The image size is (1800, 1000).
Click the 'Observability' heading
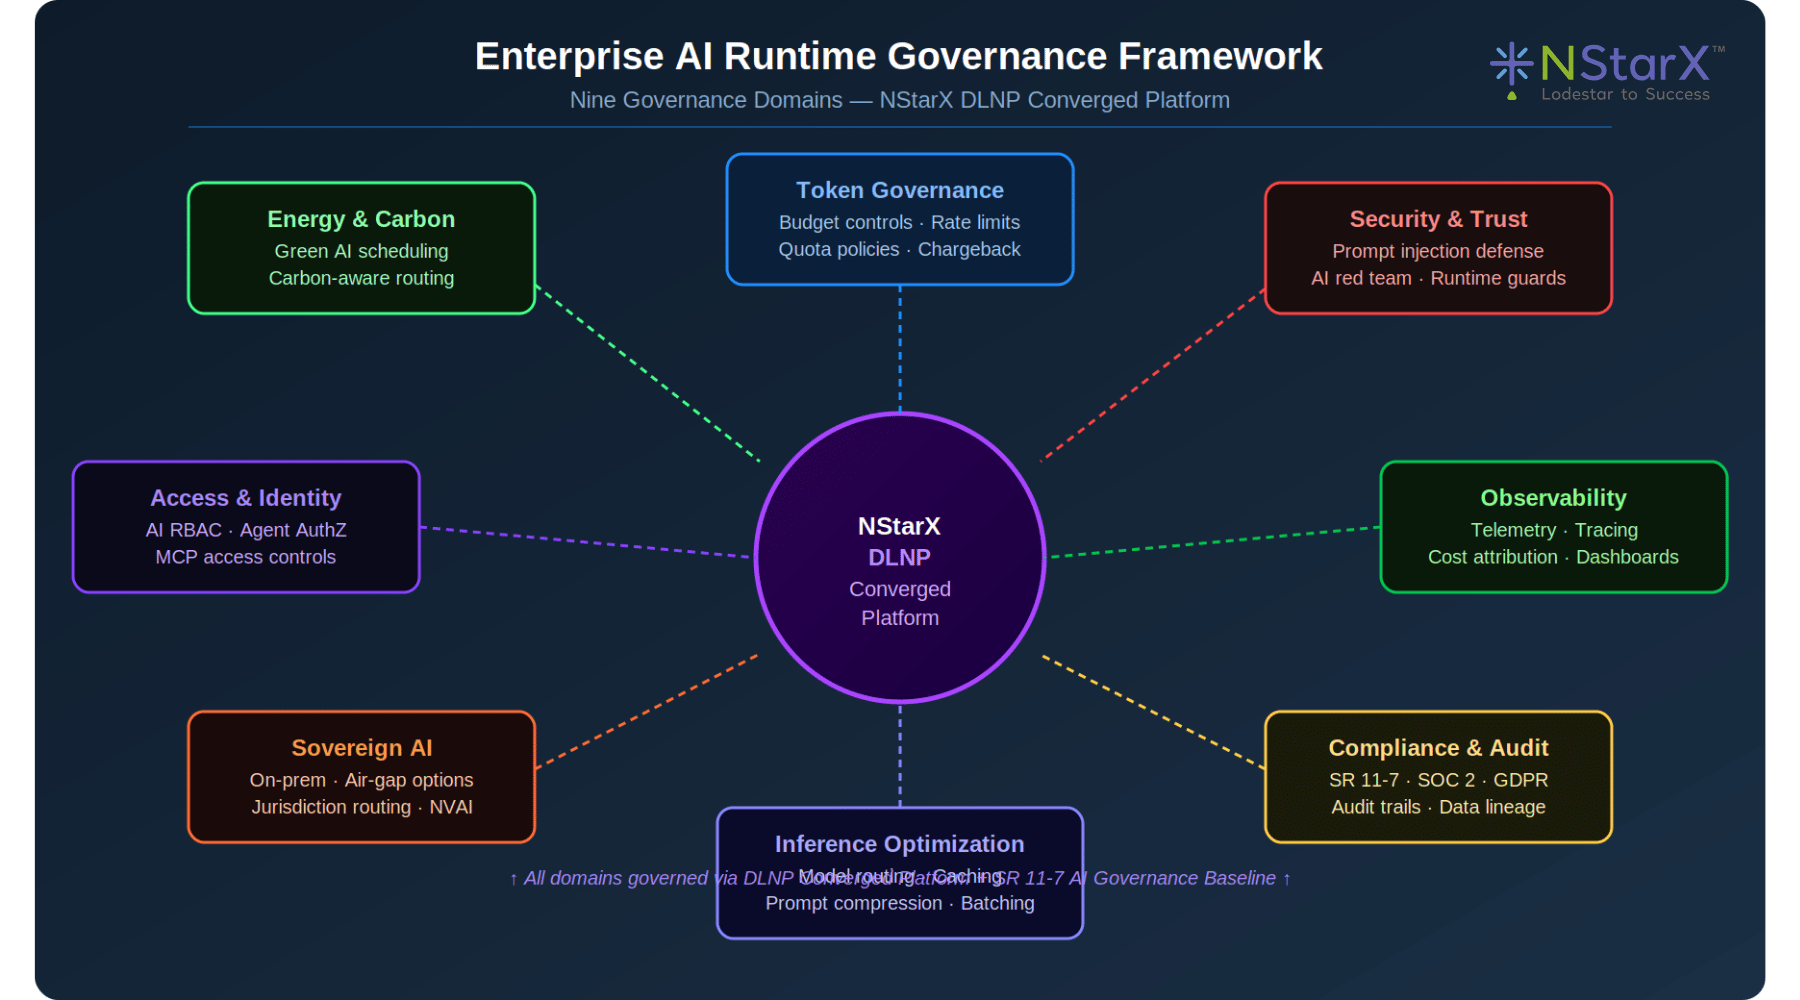(1553, 498)
